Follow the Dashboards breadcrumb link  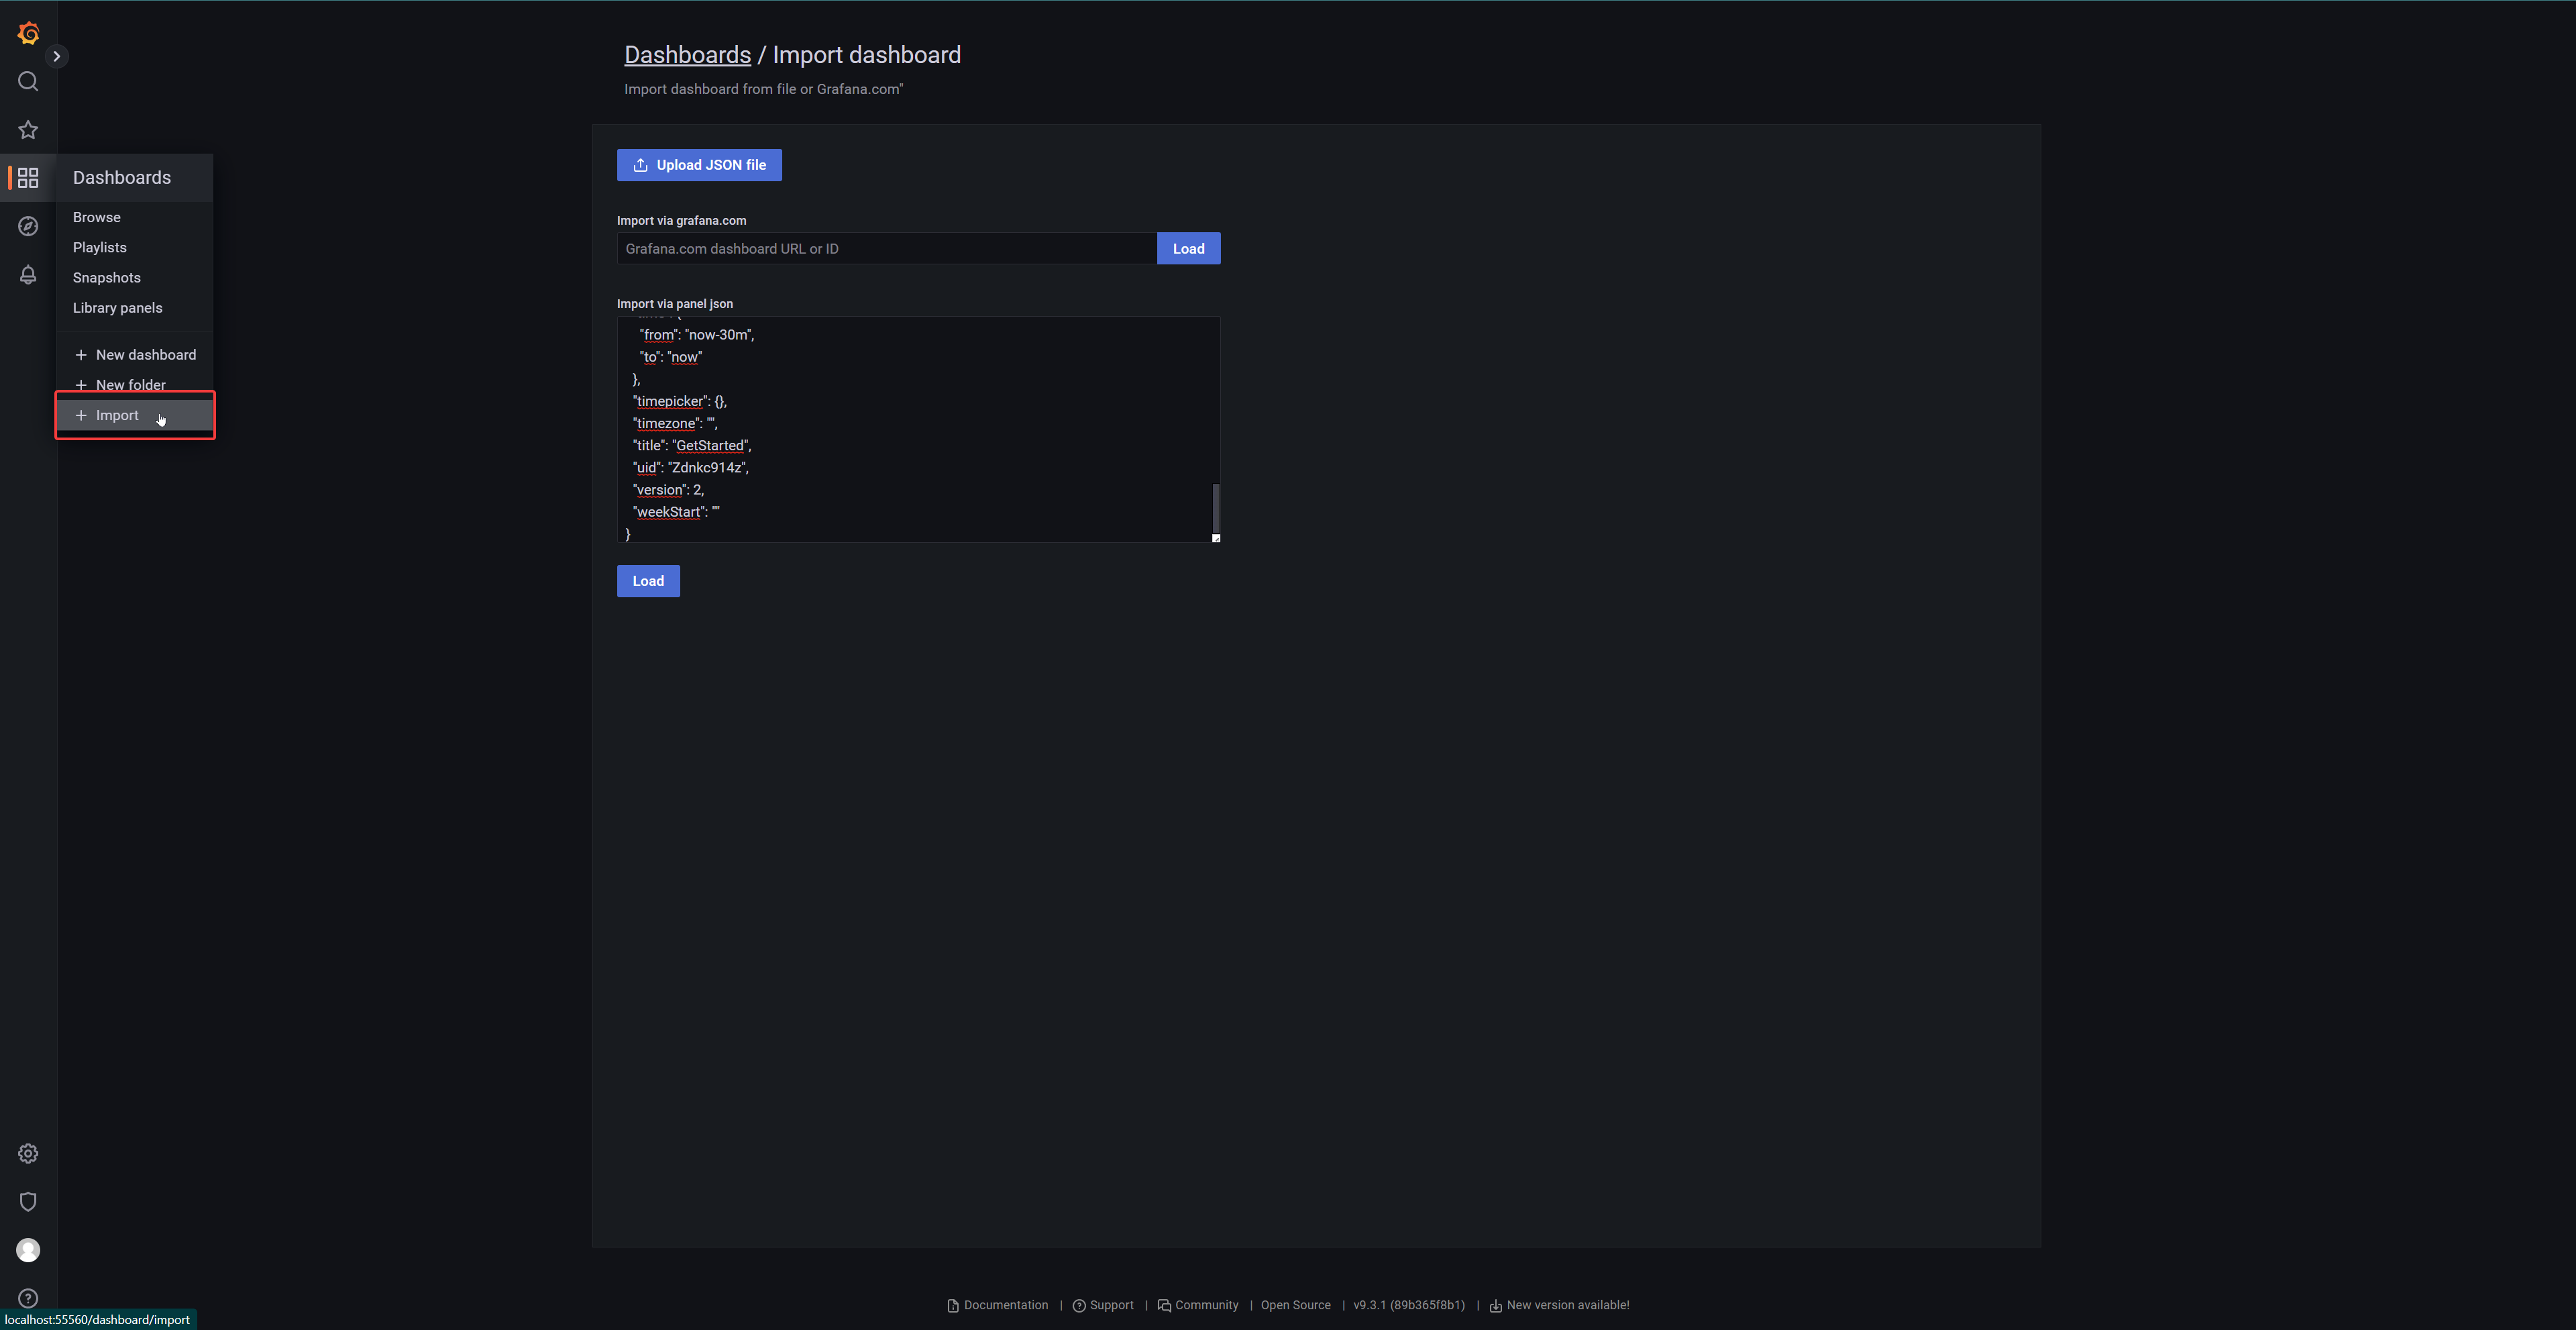pos(687,55)
